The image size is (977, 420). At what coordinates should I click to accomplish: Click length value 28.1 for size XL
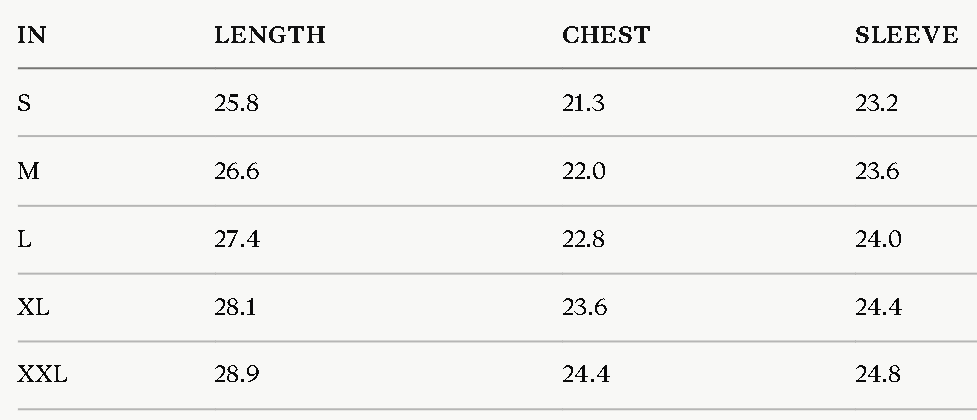click(x=235, y=307)
